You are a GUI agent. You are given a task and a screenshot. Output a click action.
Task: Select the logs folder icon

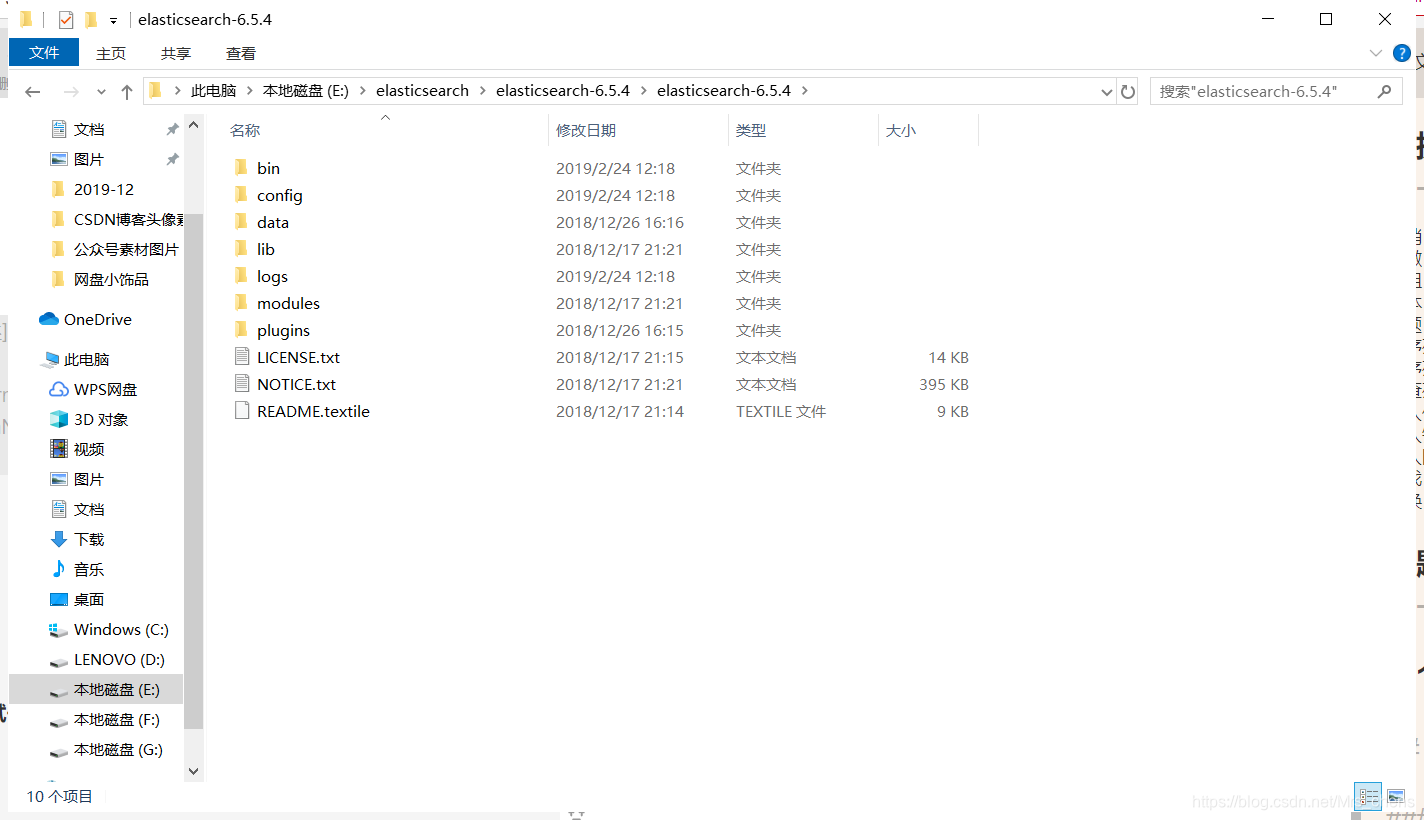click(x=241, y=276)
